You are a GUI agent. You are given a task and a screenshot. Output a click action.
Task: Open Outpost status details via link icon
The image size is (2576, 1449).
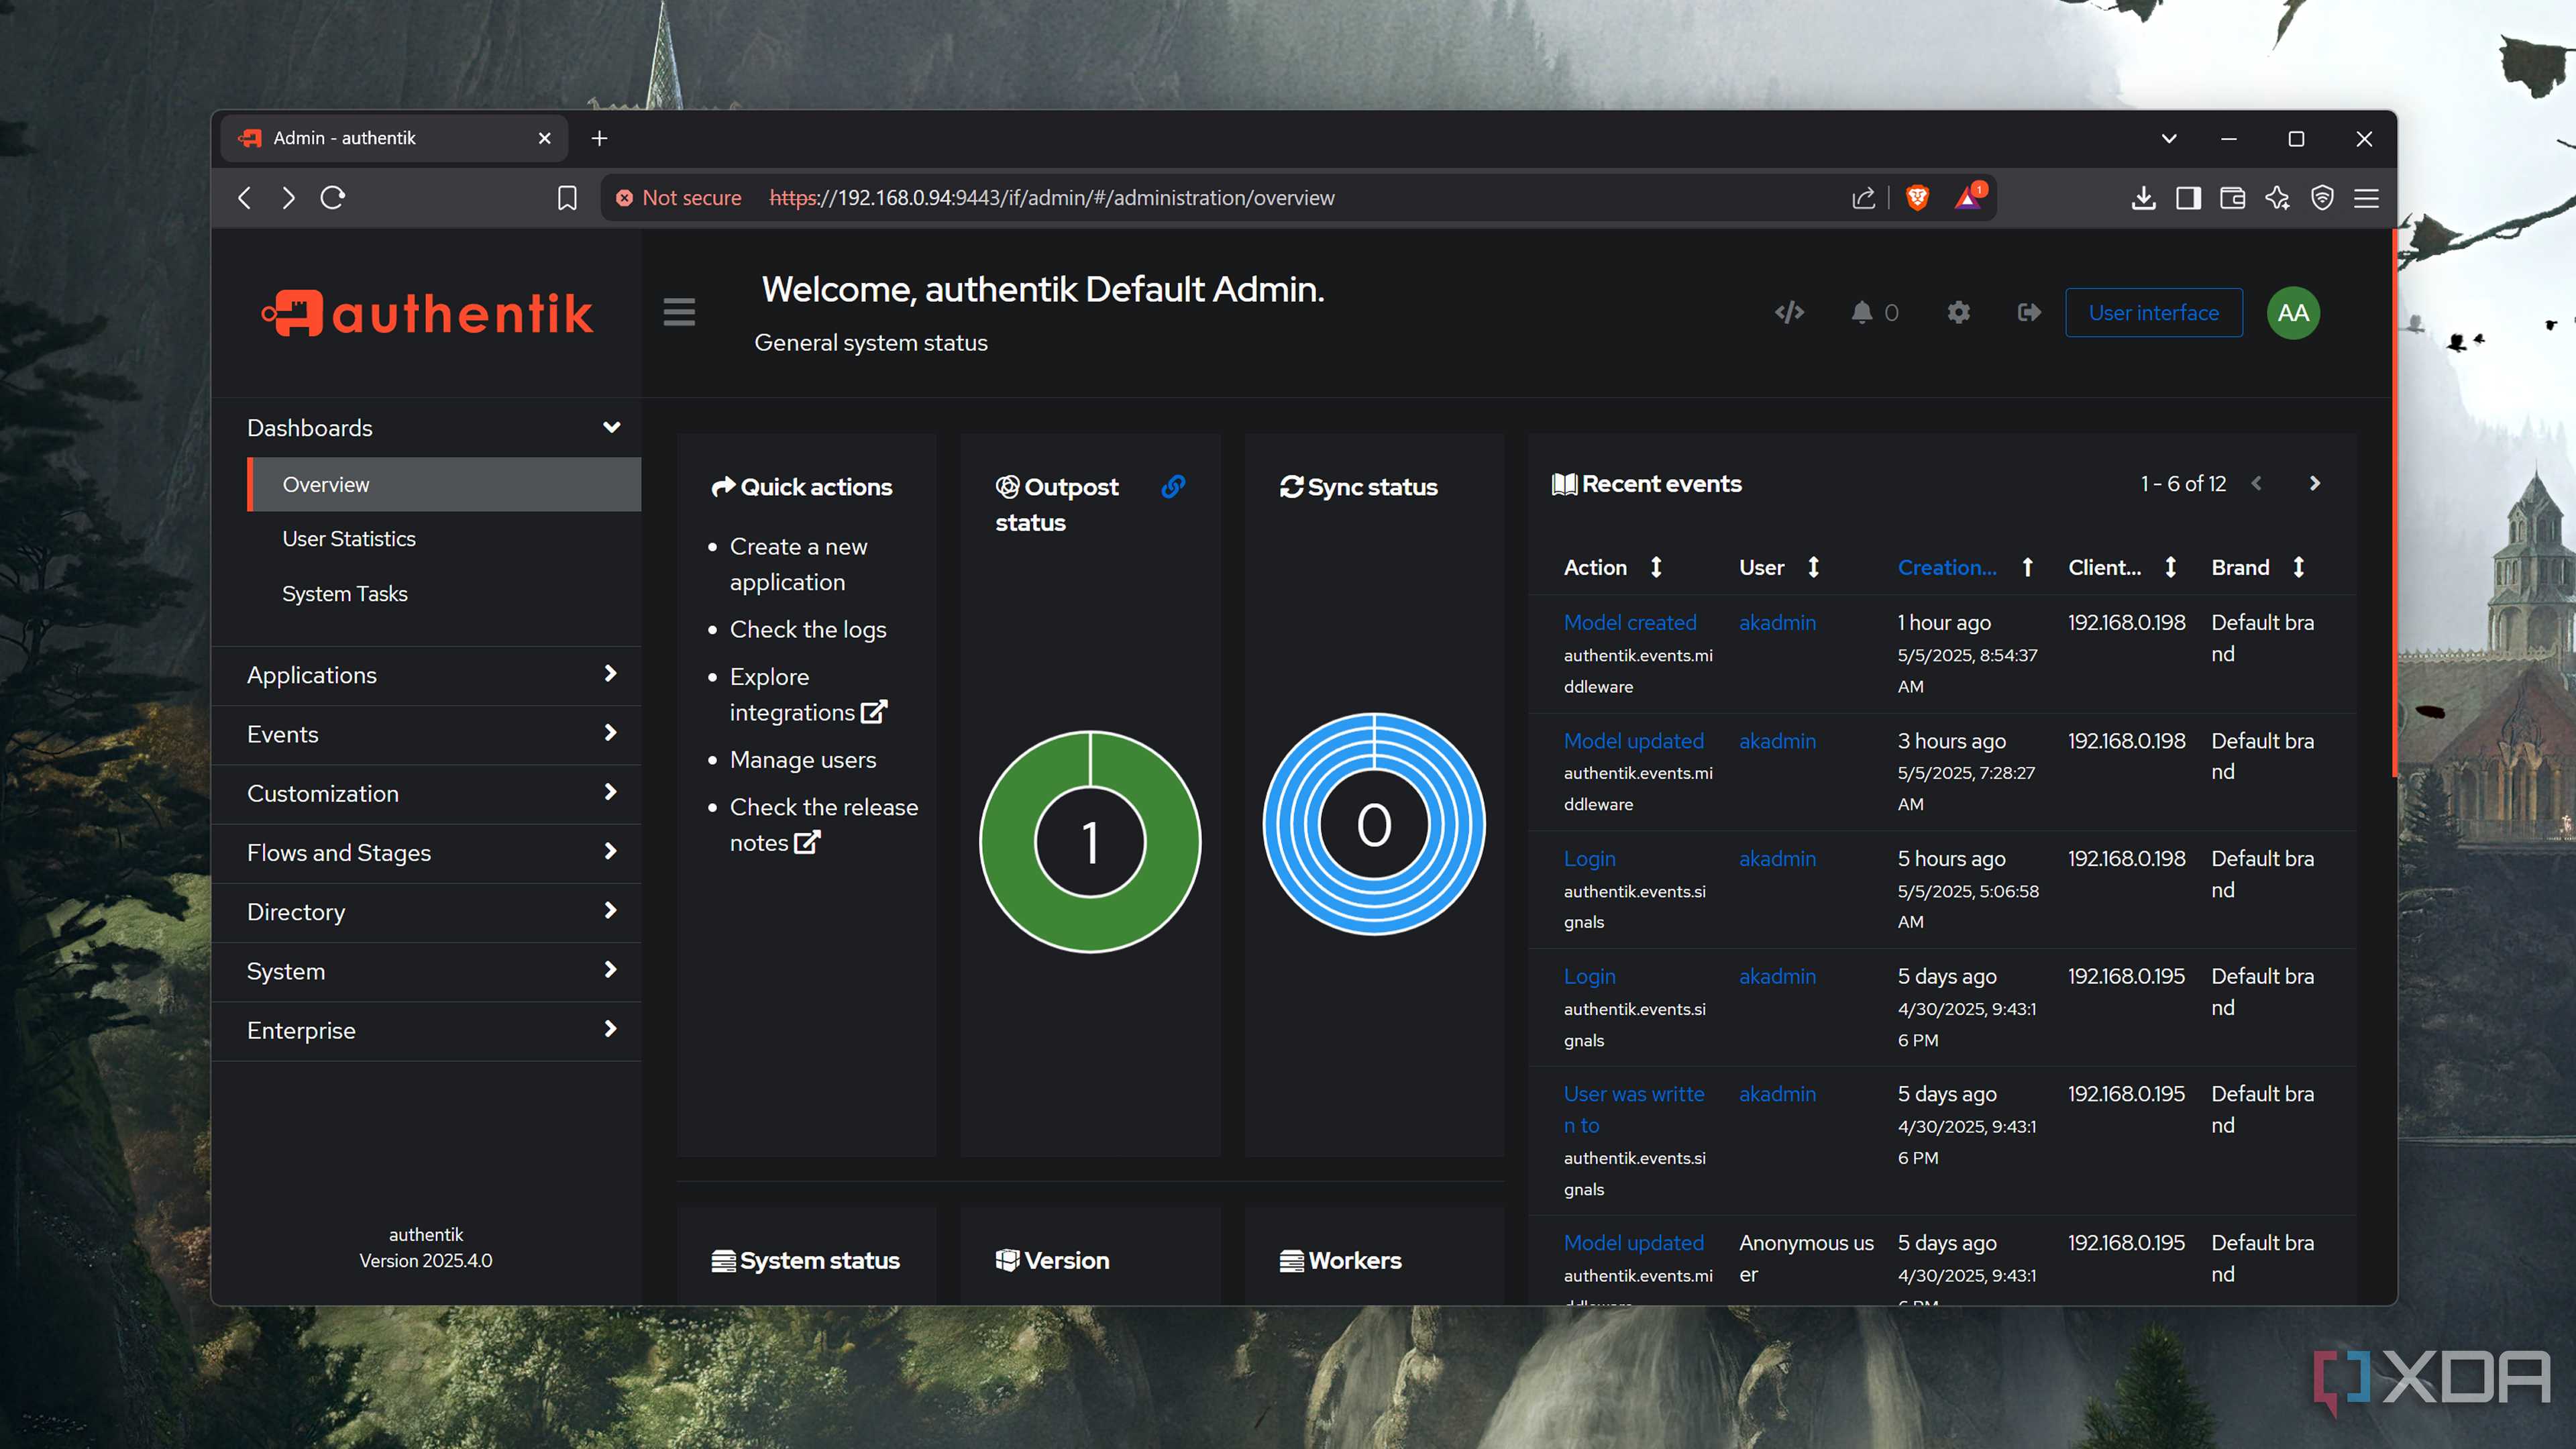pyautogui.click(x=1172, y=488)
